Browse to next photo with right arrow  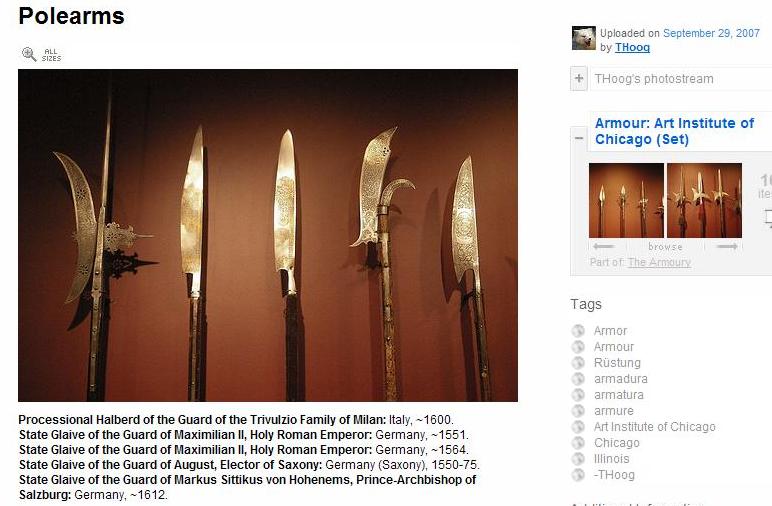(x=727, y=247)
